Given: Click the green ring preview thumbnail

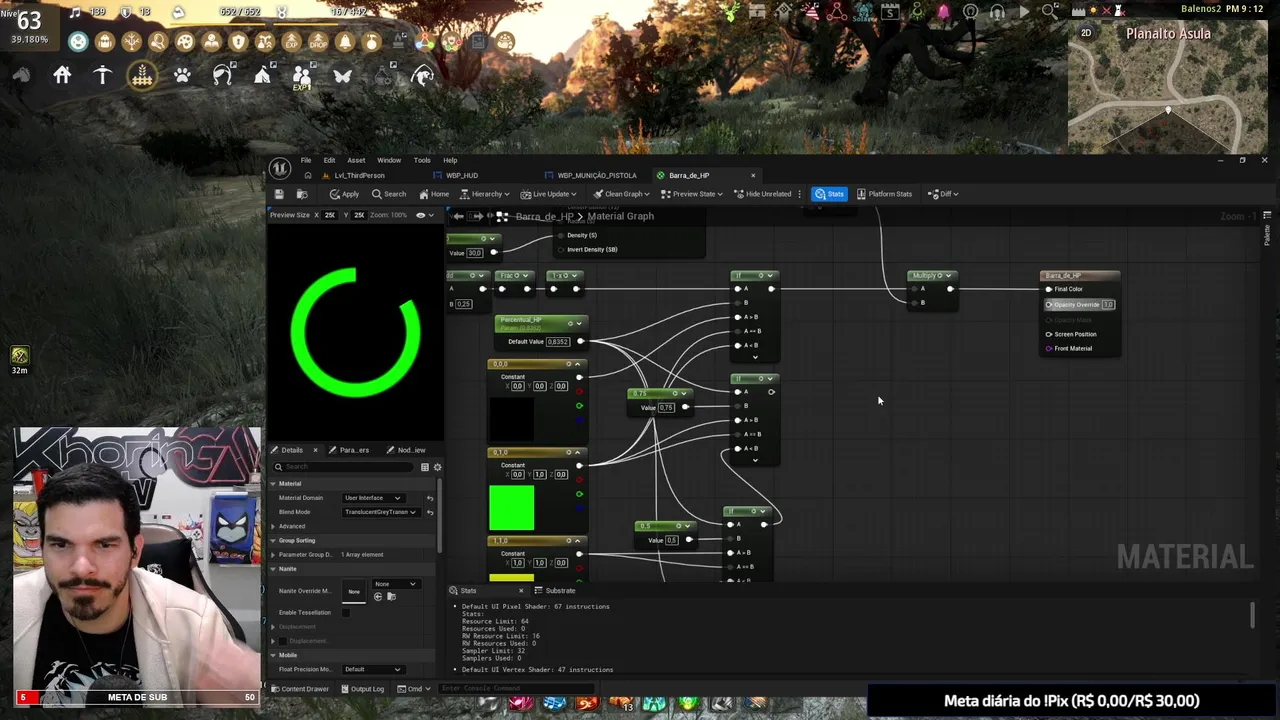Looking at the screenshot, I should tap(355, 332).
